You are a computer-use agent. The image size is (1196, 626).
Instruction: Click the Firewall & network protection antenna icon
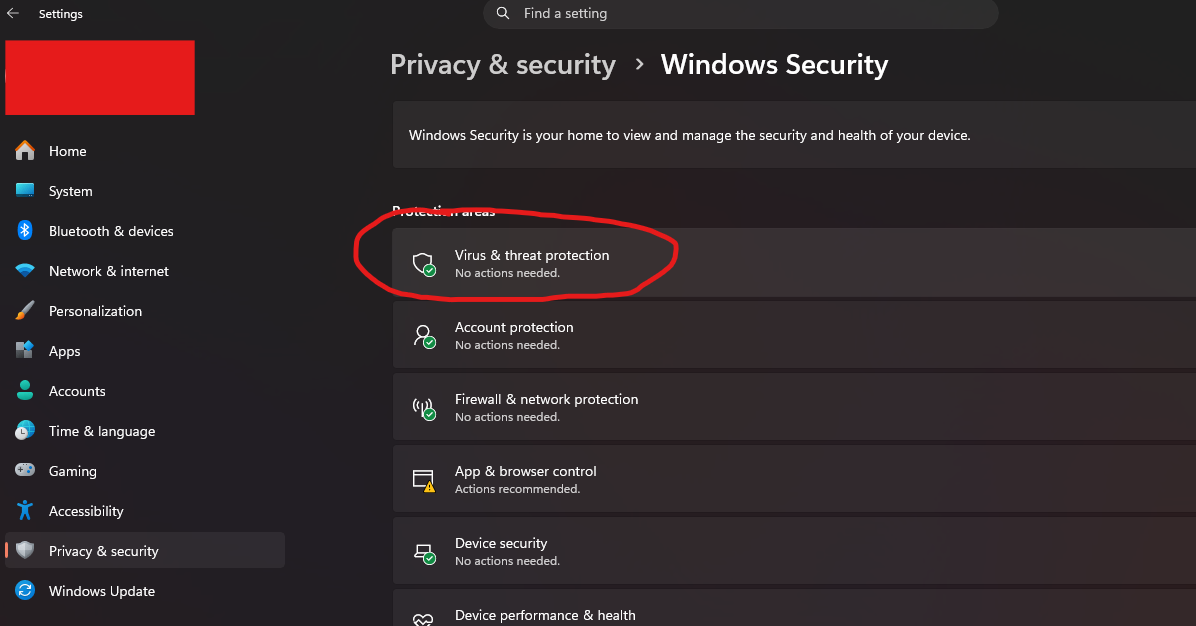424,408
